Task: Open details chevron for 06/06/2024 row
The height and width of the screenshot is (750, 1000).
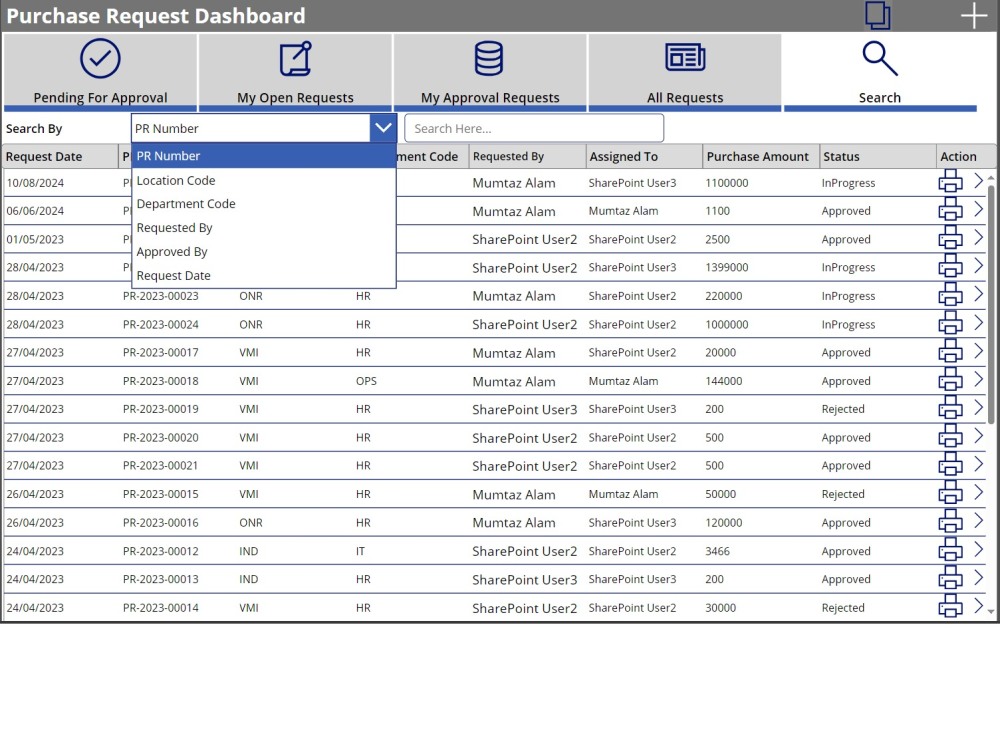Action: tap(978, 209)
